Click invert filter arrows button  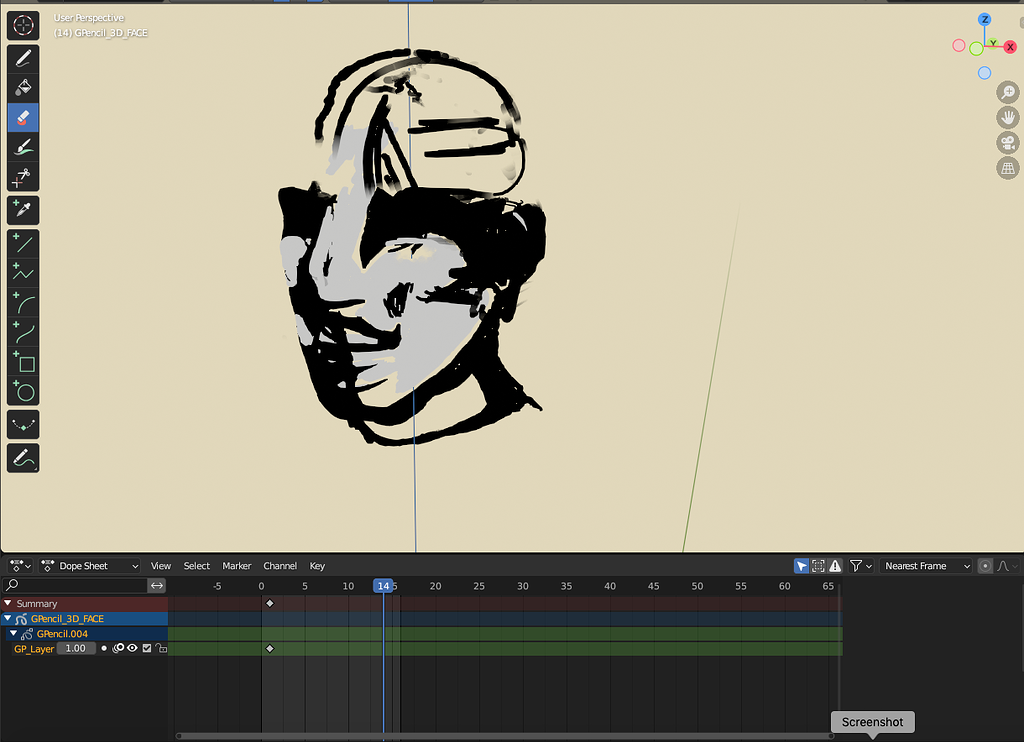pos(157,586)
